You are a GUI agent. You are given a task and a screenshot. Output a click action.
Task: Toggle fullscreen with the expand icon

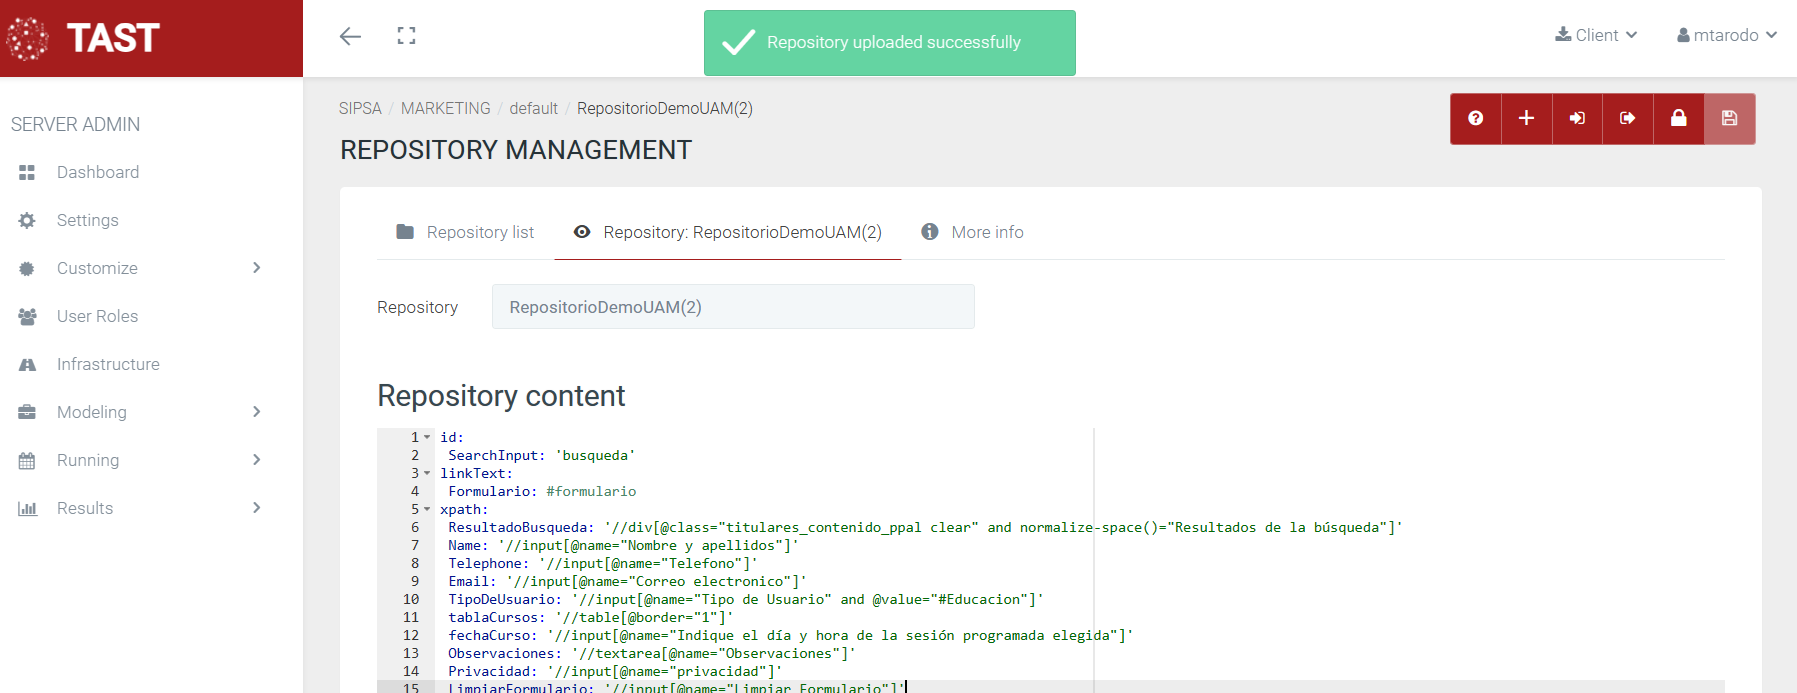(406, 36)
